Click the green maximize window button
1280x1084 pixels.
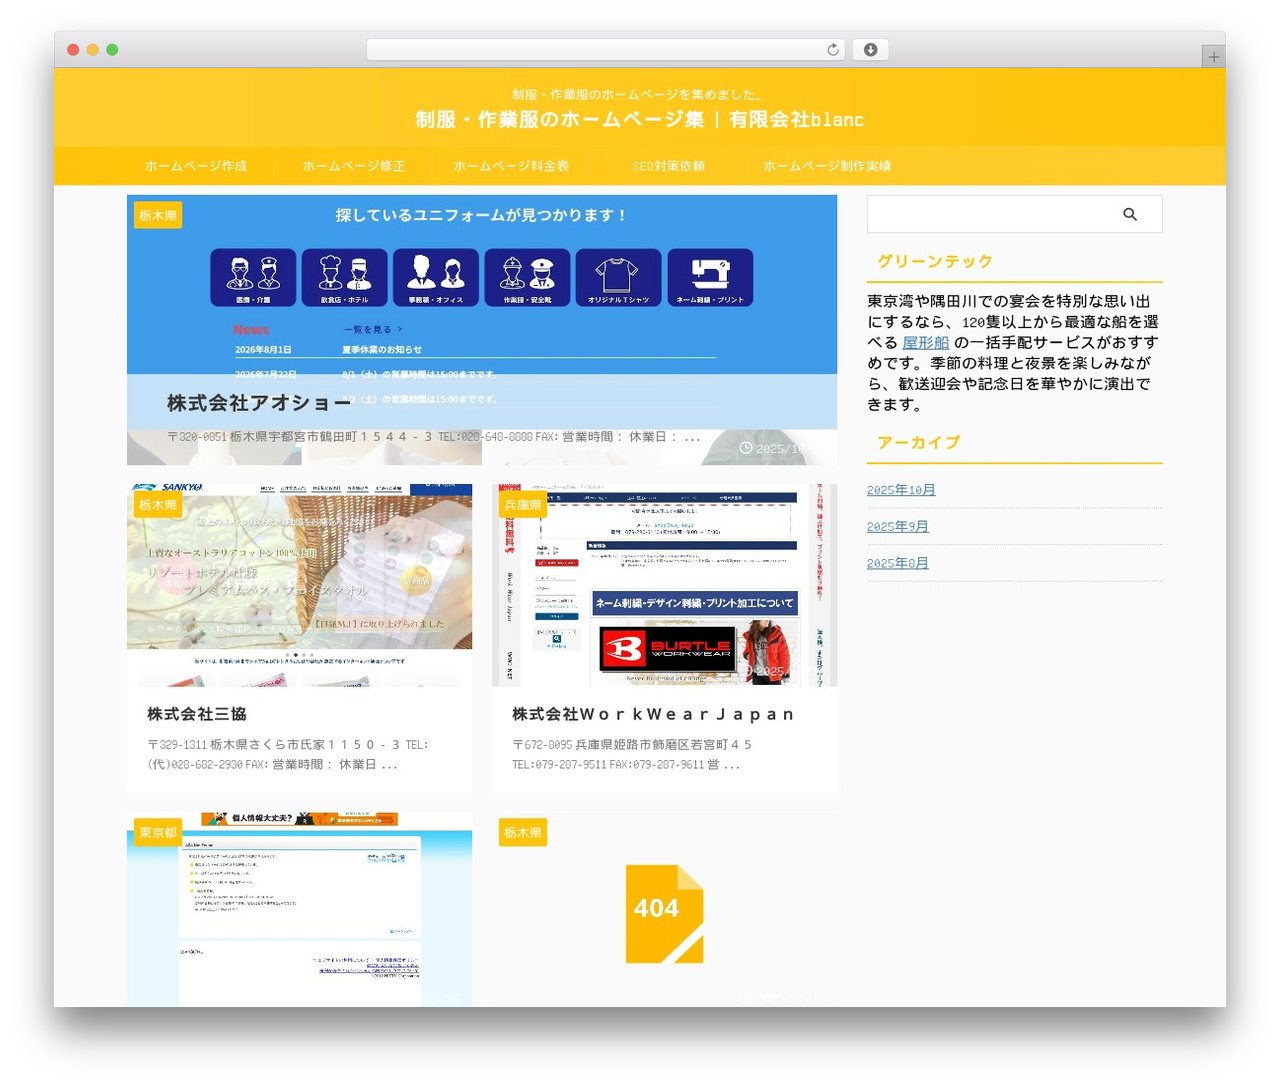(x=112, y=50)
